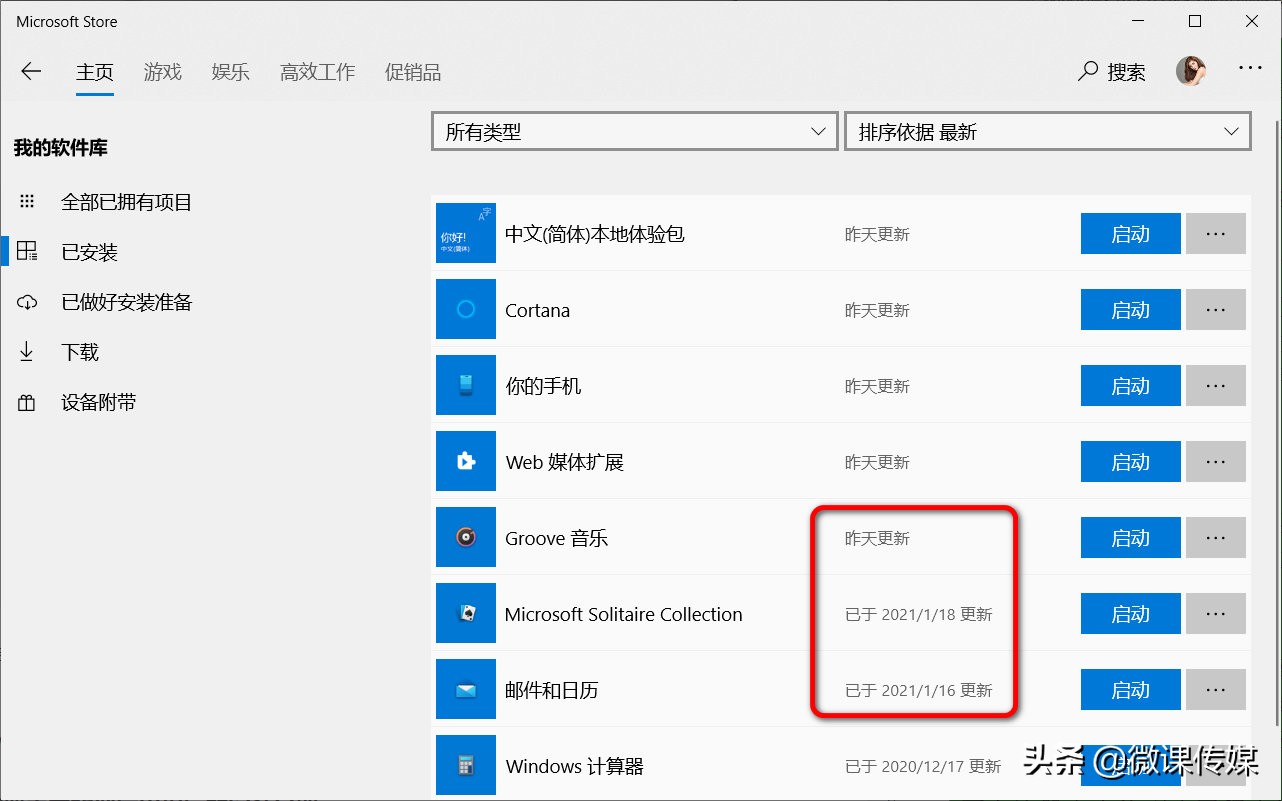The height and width of the screenshot is (801, 1282).
Task: Click the Groove 音乐 app icon
Action: pos(465,537)
